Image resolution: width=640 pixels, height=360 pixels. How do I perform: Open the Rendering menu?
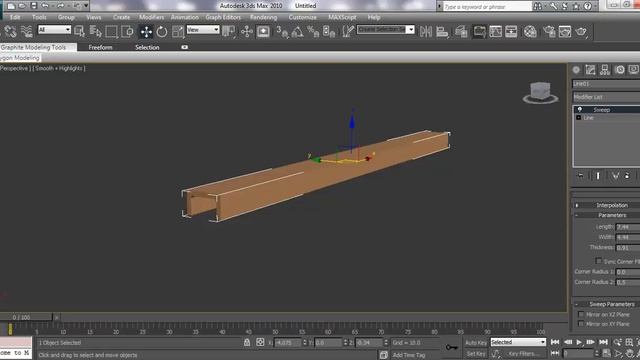tap(263, 17)
